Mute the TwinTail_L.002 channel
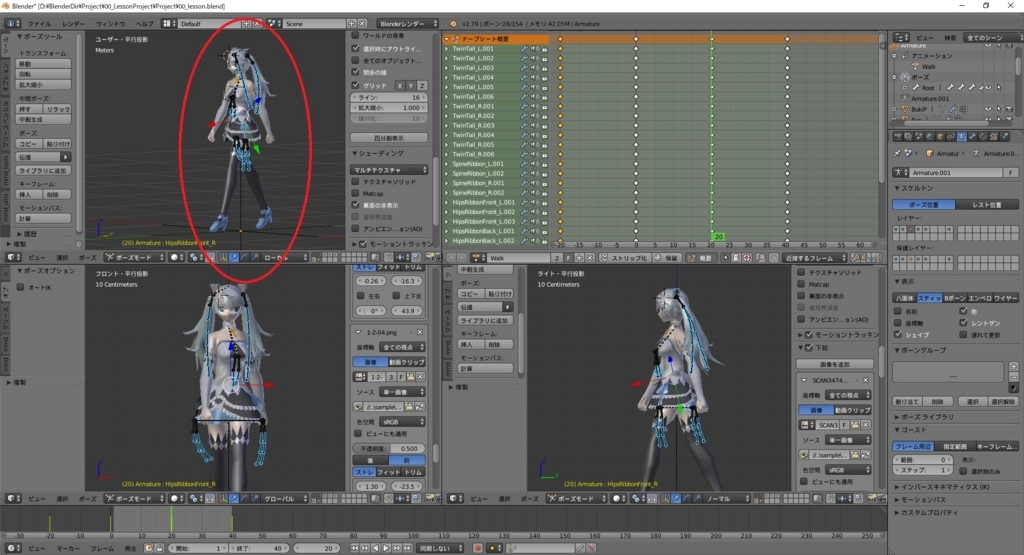1024x555 pixels. point(534,58)
